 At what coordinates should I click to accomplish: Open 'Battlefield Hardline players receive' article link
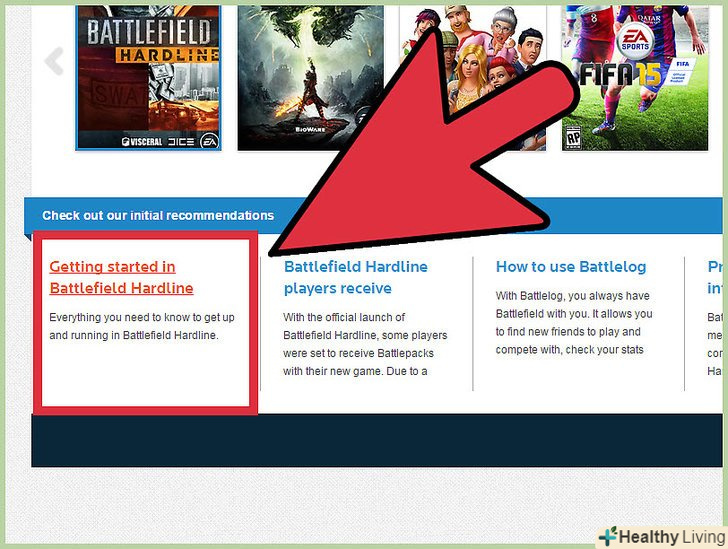pos(356,277)
